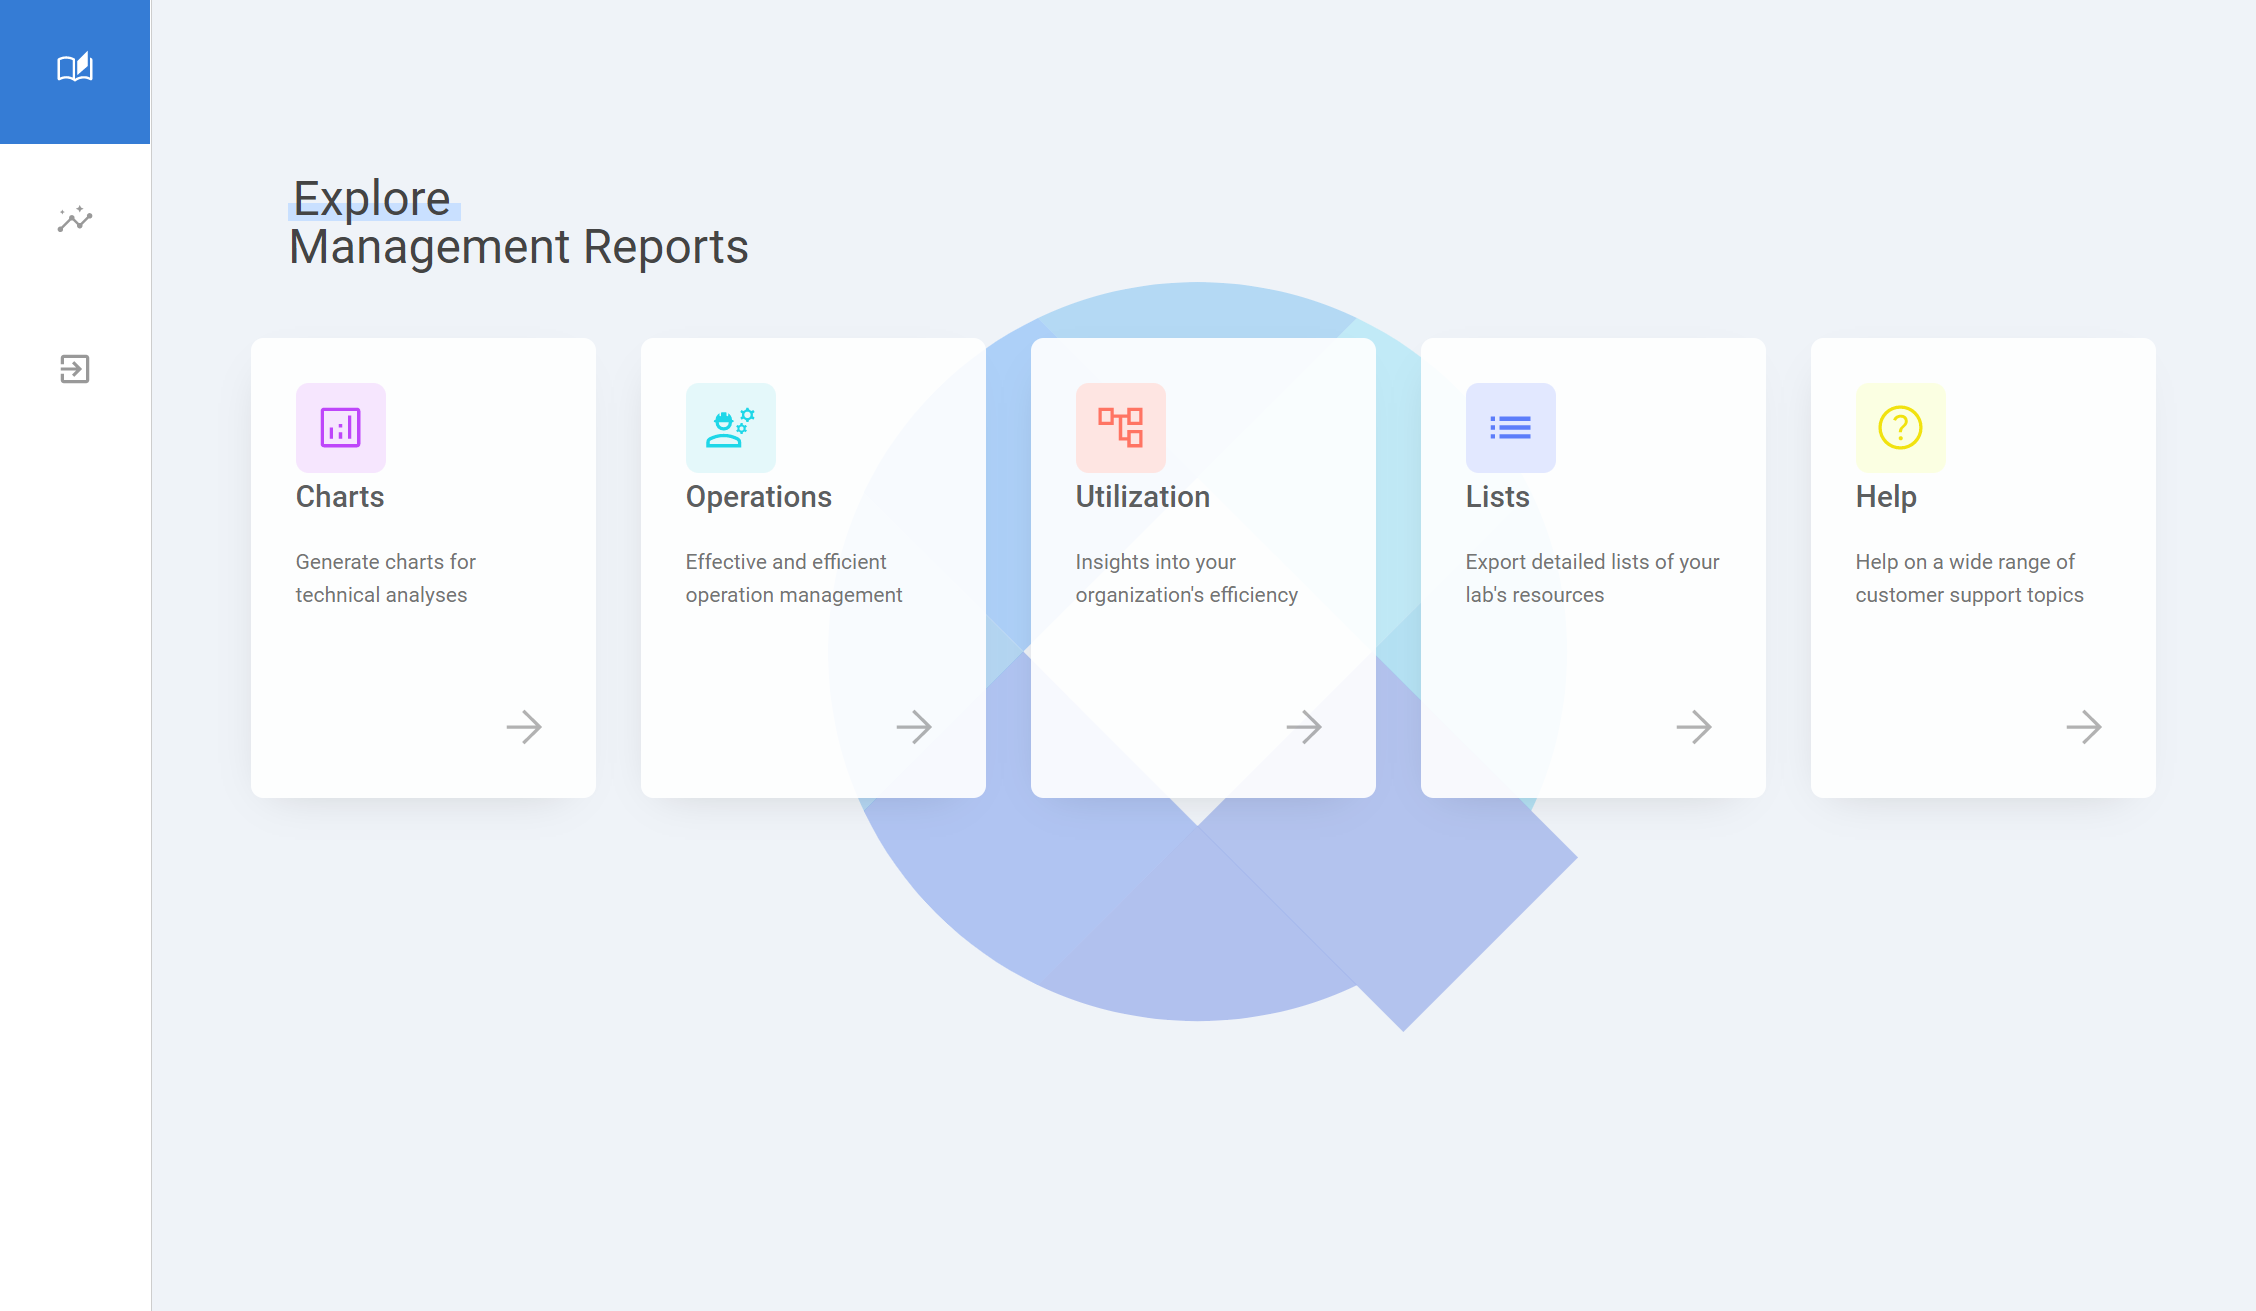Open Charts card via its arrow
The height and width of the screenshot is (1311, 2256).
click(x=523, y=727)
